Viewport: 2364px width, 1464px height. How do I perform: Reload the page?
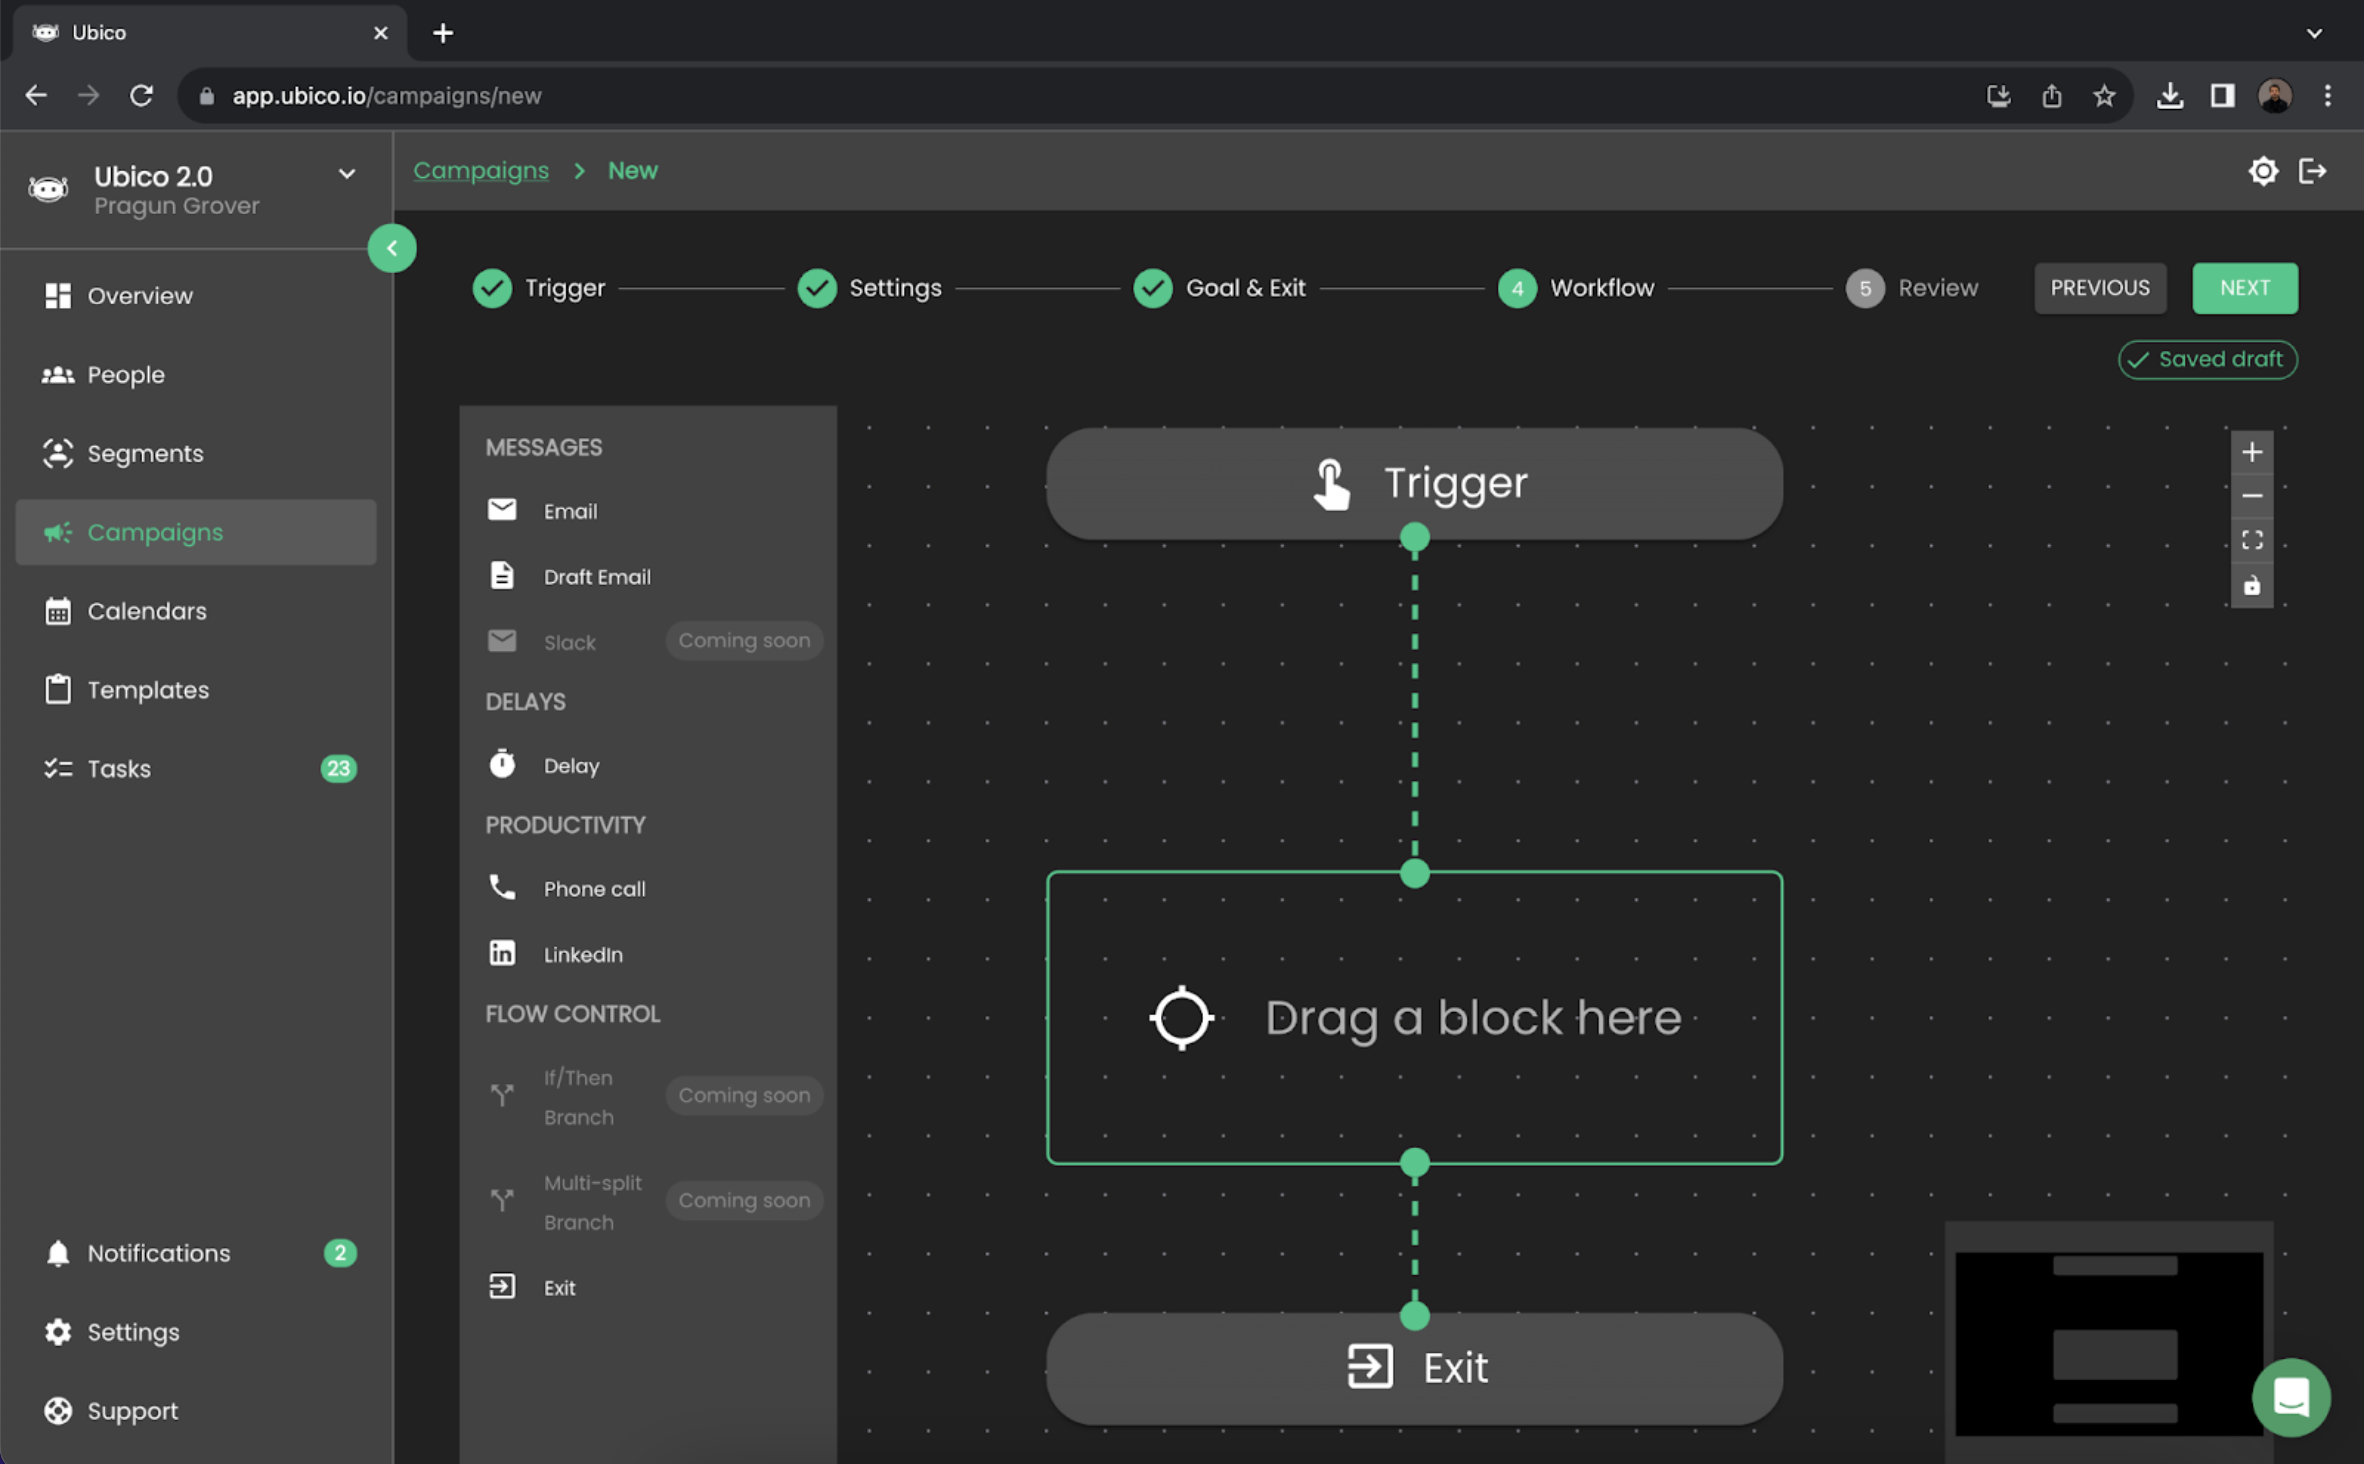click(142, 96)
